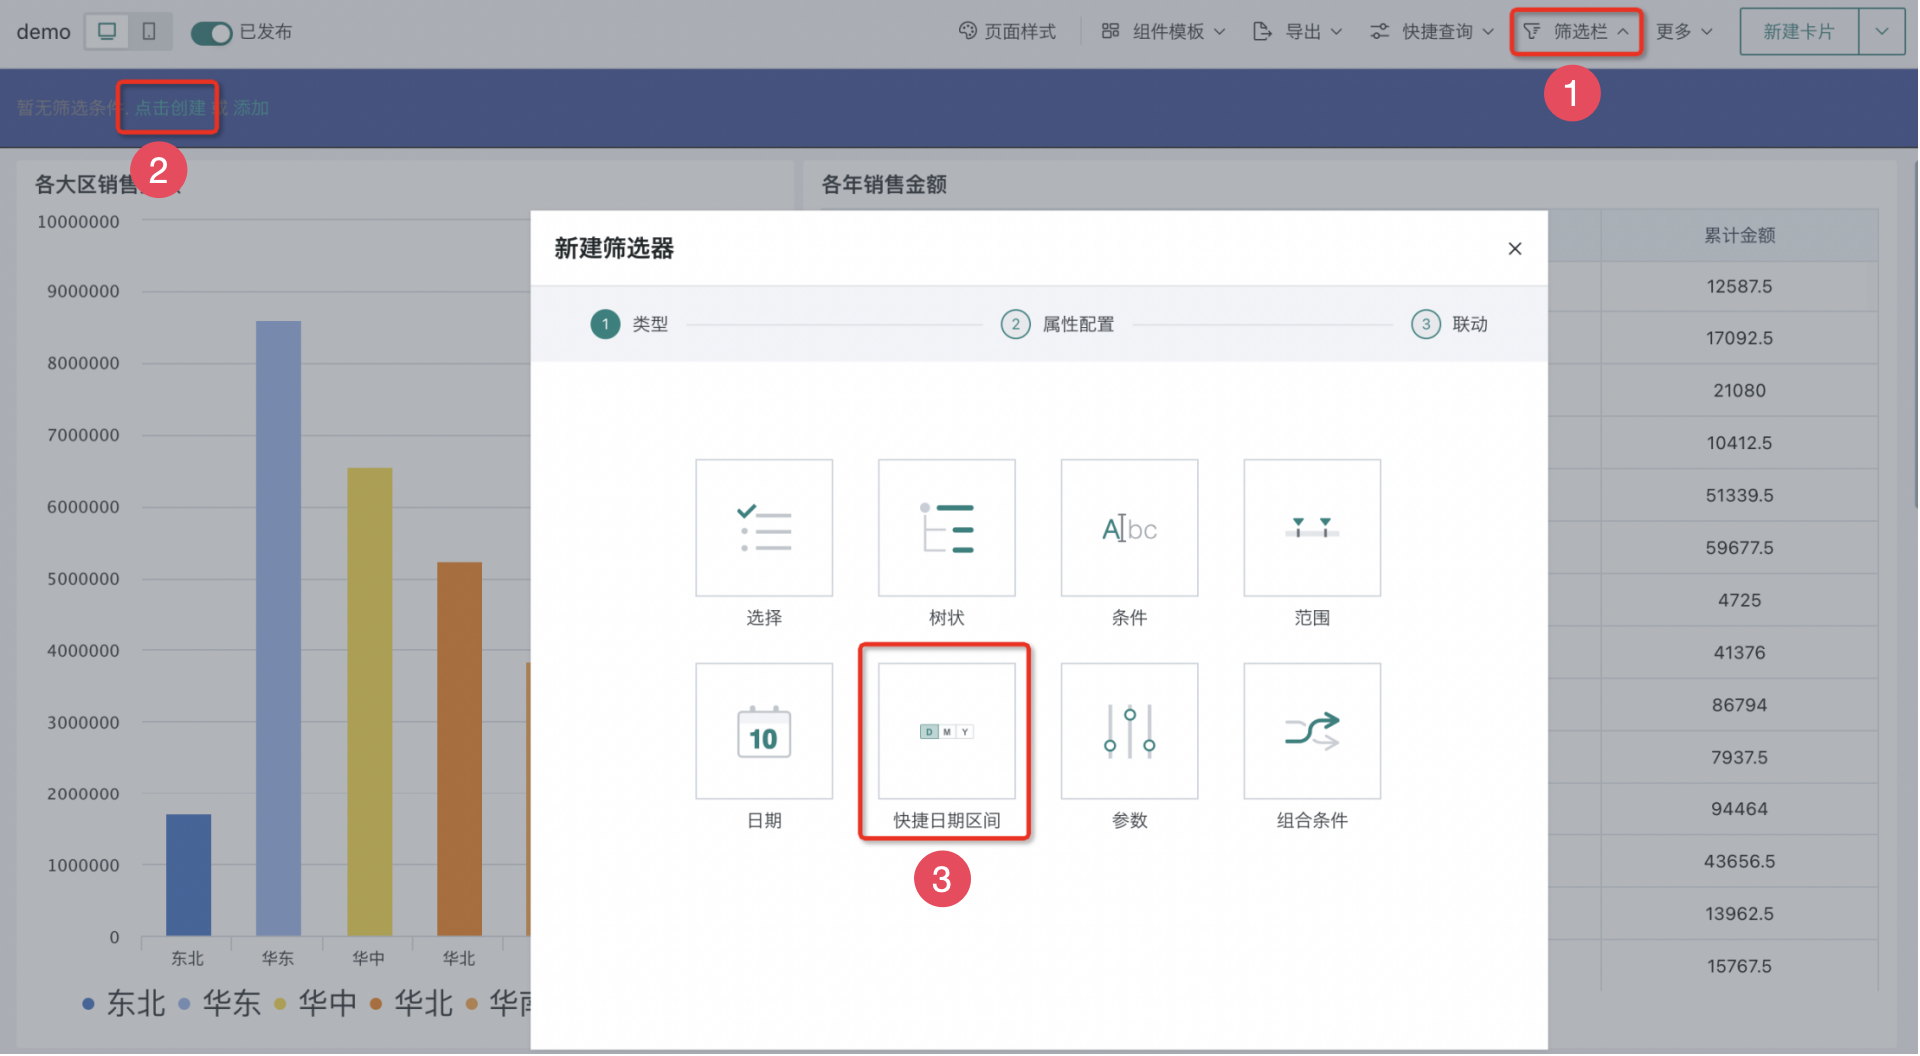The image size is (1920, 1056).
Task: Click the 华北 bar in chart
Action: tap(459, 749)
